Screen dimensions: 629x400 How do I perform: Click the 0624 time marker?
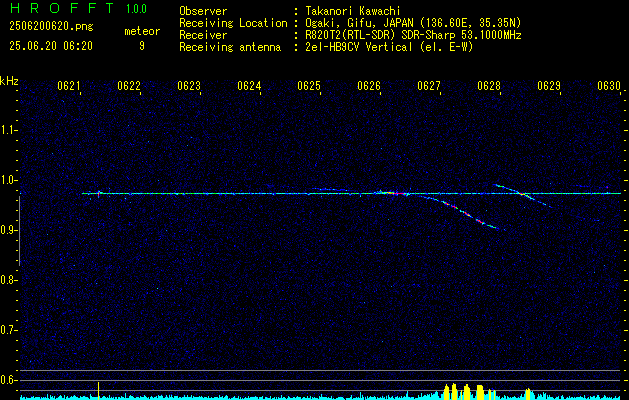[x=249, y=86]
